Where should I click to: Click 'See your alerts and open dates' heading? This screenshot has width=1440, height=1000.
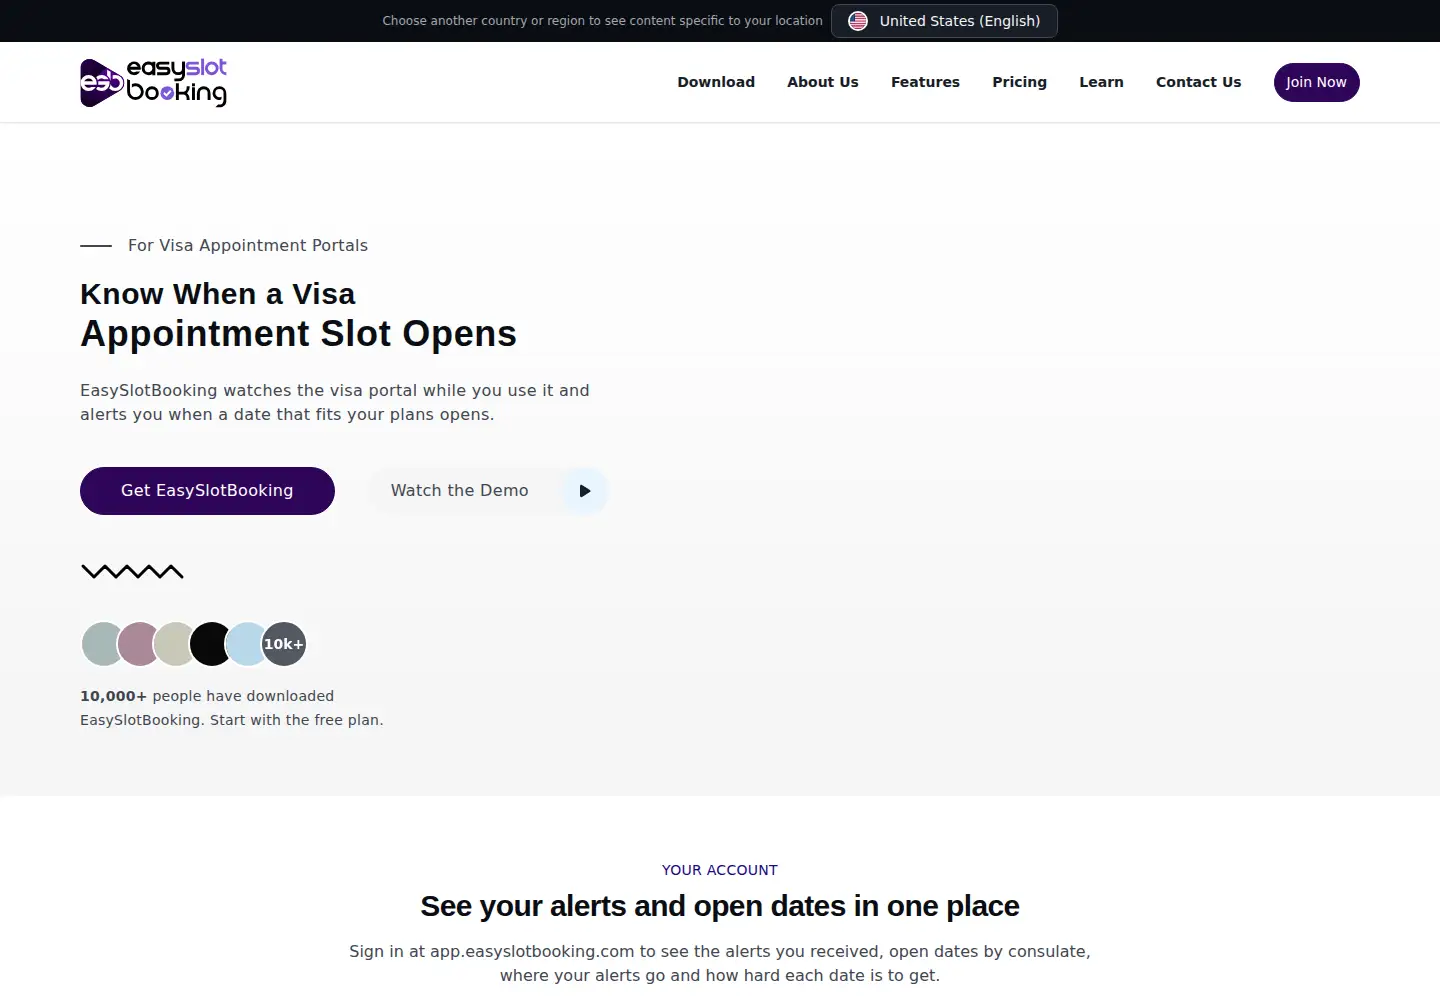point(720,906)
